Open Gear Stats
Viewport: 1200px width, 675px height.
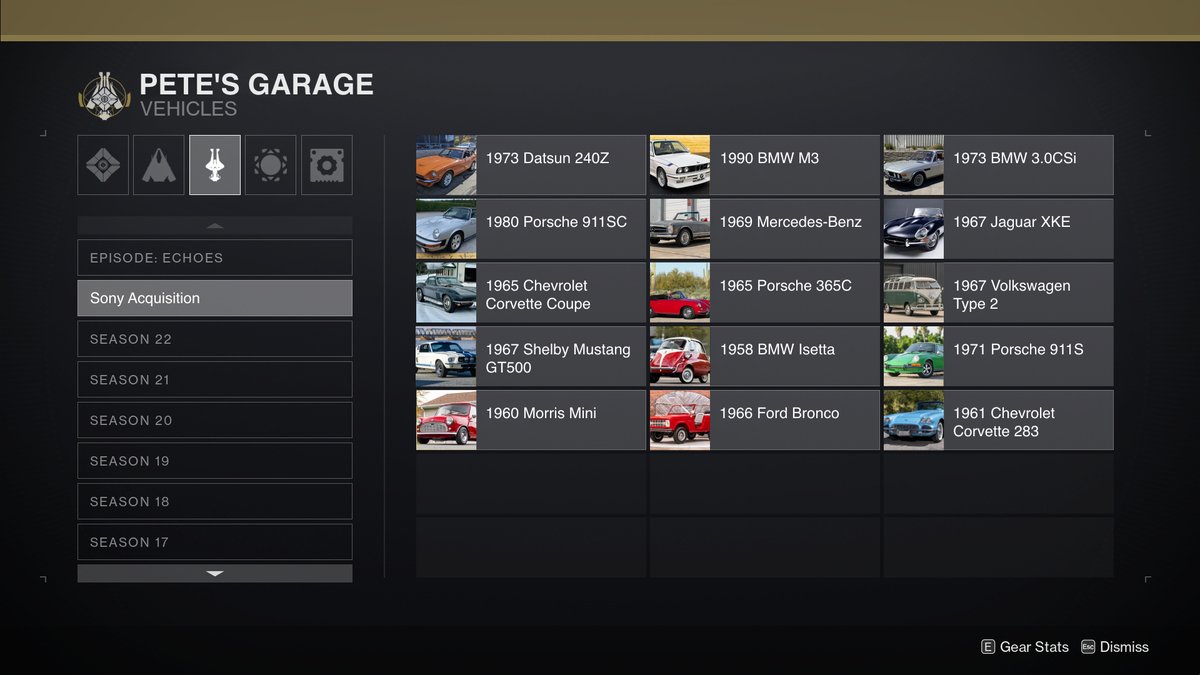tap(1034, 647)
